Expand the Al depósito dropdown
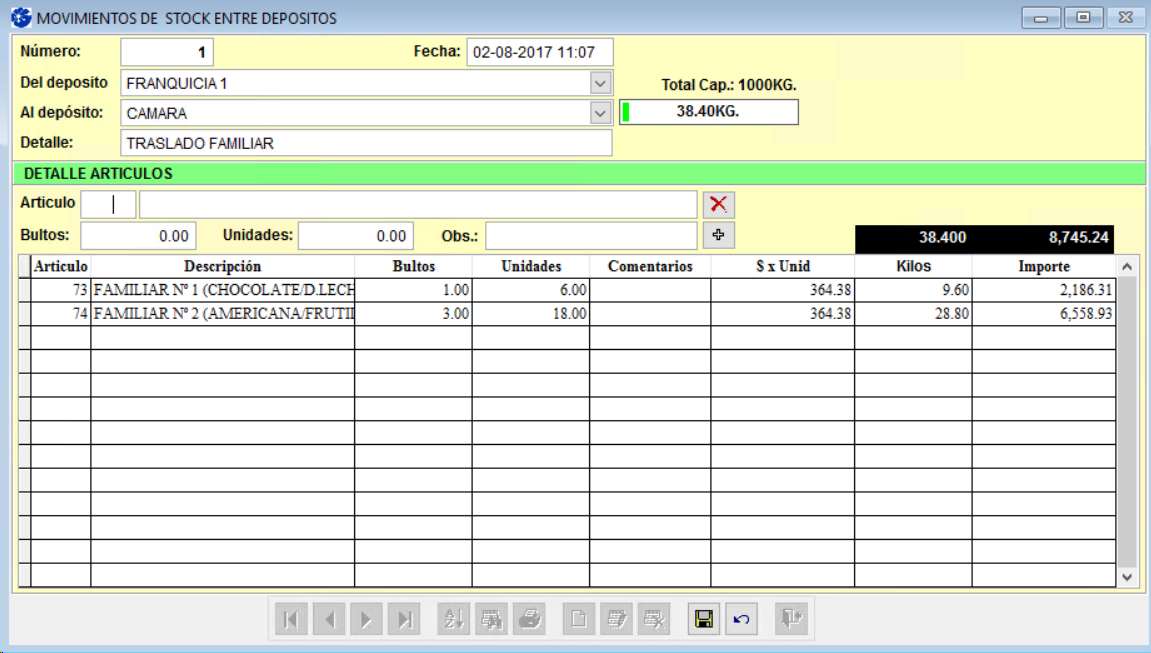Image resolution: width=1151 pixels, height=653 pixels. (x=600, y=113)
